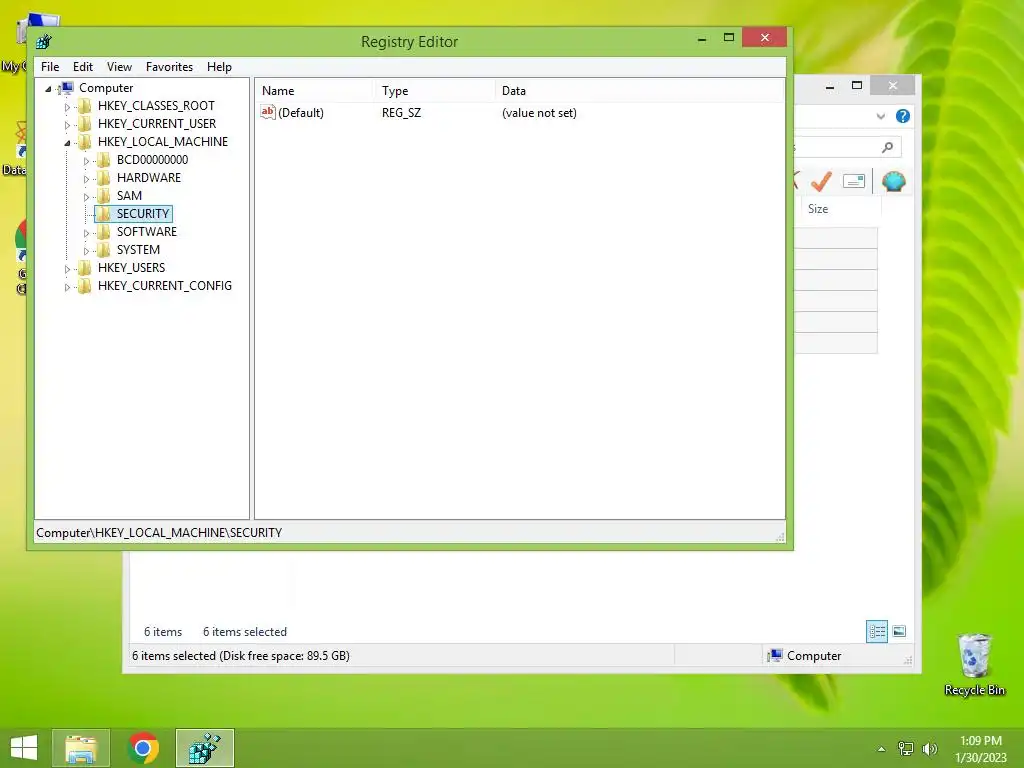Image resolution: width=1024 pixels, height=768 pixels.
Task: Click Computer in background status bar
Action: click(x=805, y=656)
